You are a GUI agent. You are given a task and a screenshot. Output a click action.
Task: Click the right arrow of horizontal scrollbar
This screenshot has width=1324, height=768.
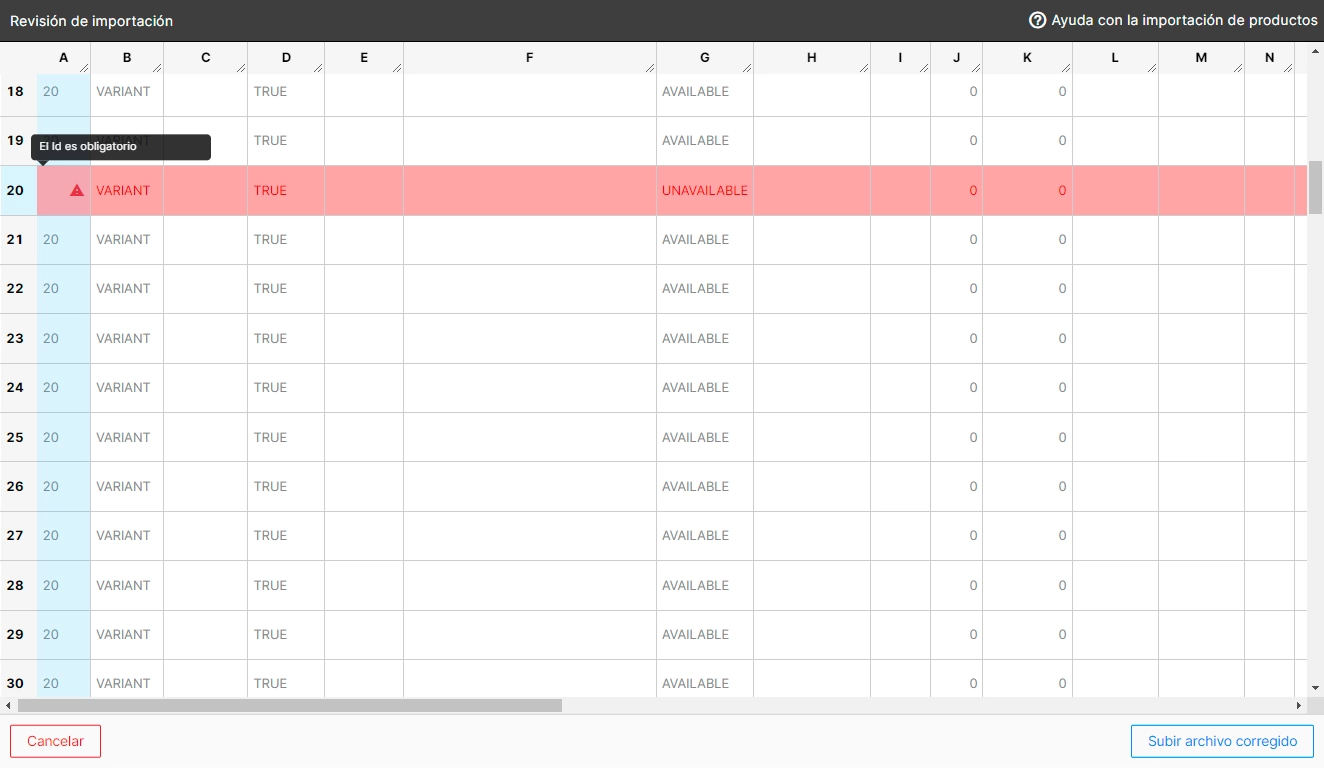click(x=1299, y=706)
